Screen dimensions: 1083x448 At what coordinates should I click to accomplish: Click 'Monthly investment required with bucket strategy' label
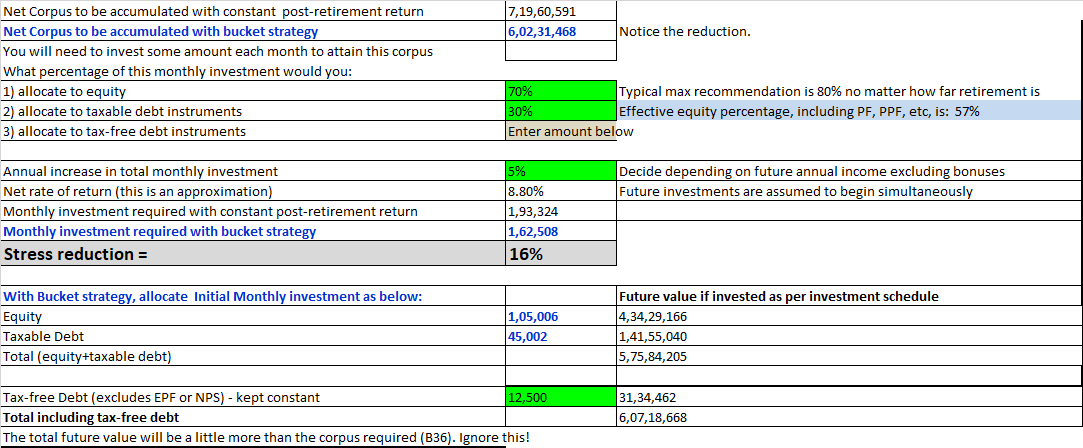(160, 232)
